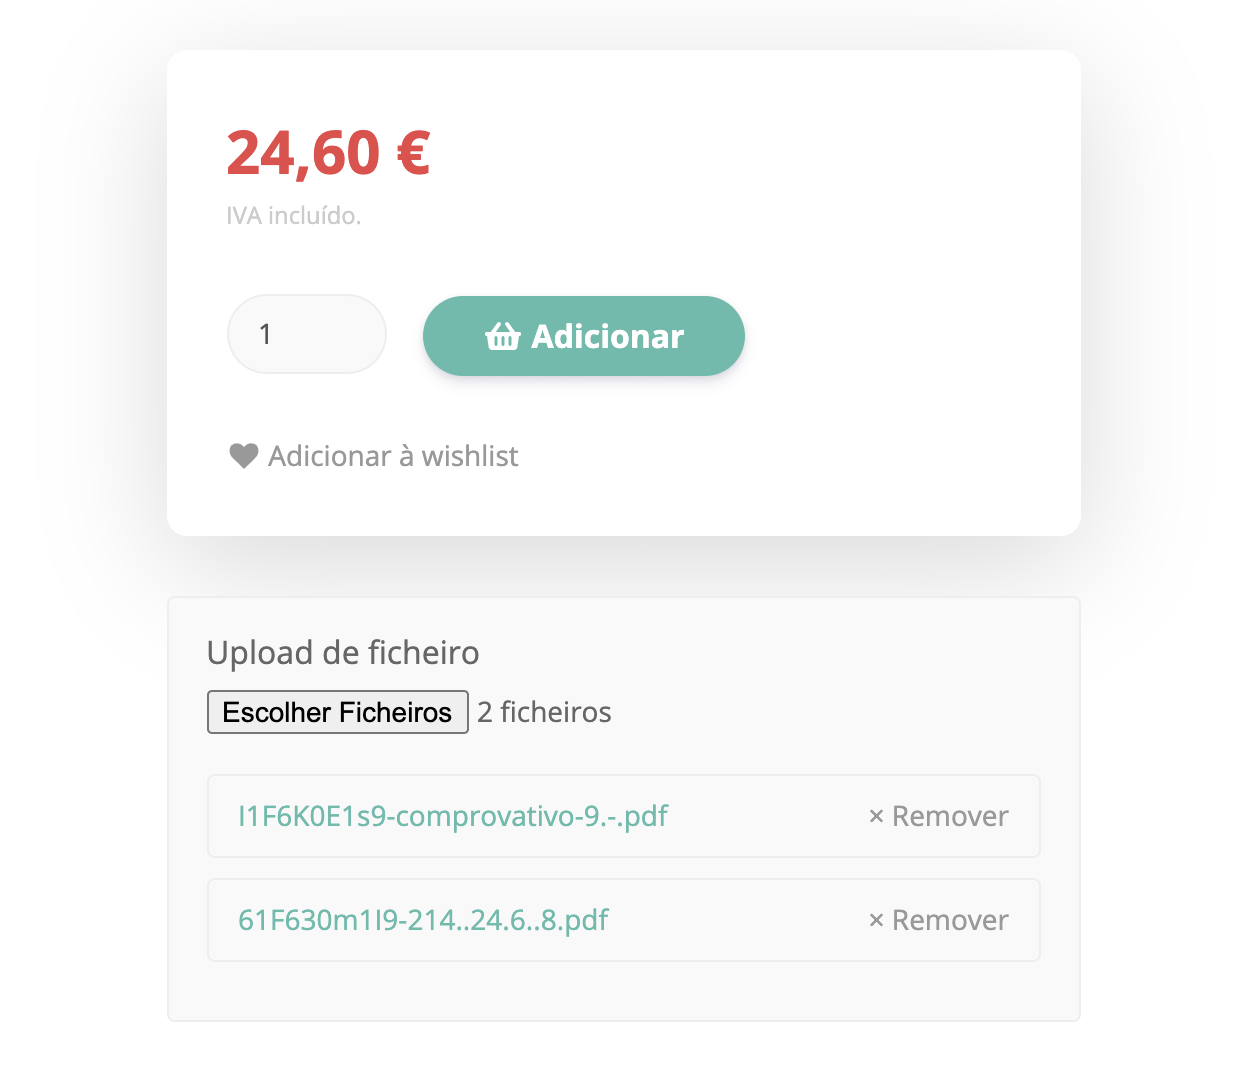1249x1072 pixels.
Task: Click the IVA incluído label
Action: pos(293,215)
